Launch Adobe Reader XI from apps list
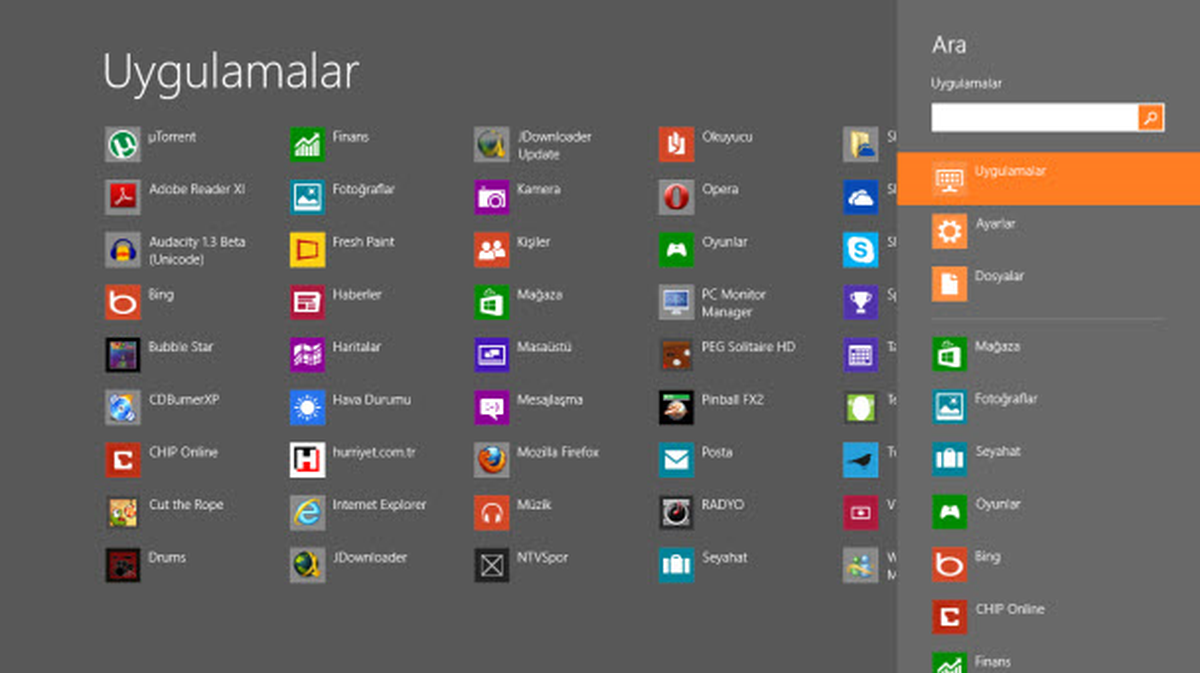 [x=123, y=197]
